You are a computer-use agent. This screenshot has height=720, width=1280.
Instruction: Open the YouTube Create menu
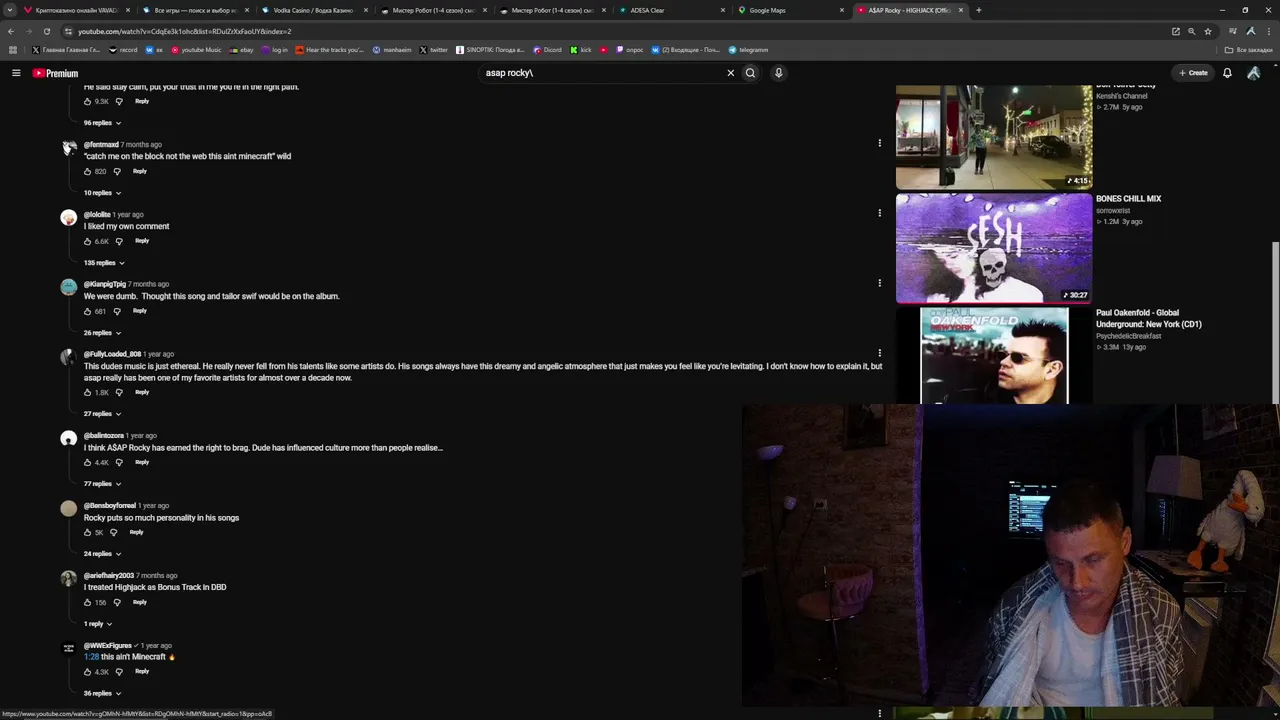pos(1193,73)
